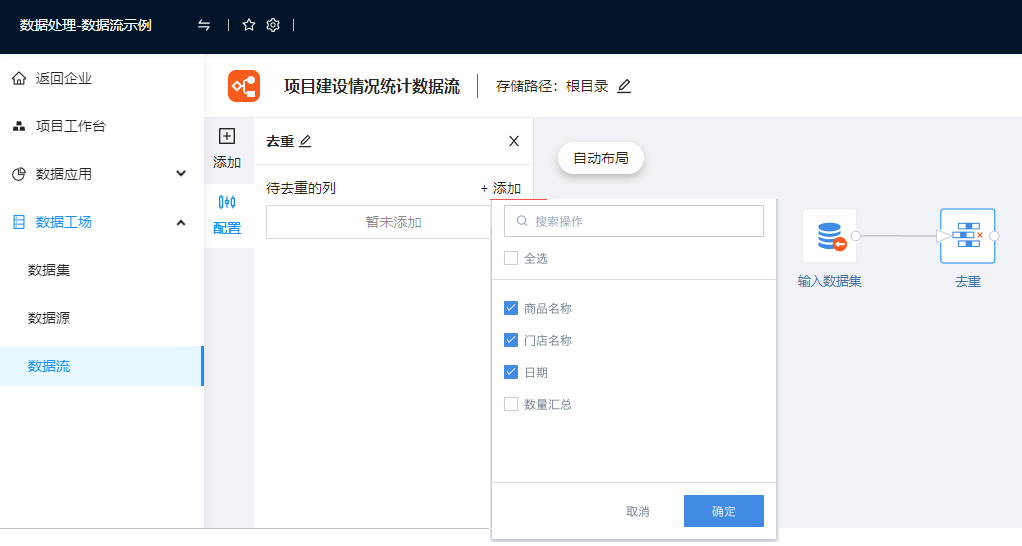1022x546 pixels.
Task: Click the orange data flow logo icon
Action: click(244, 86)
